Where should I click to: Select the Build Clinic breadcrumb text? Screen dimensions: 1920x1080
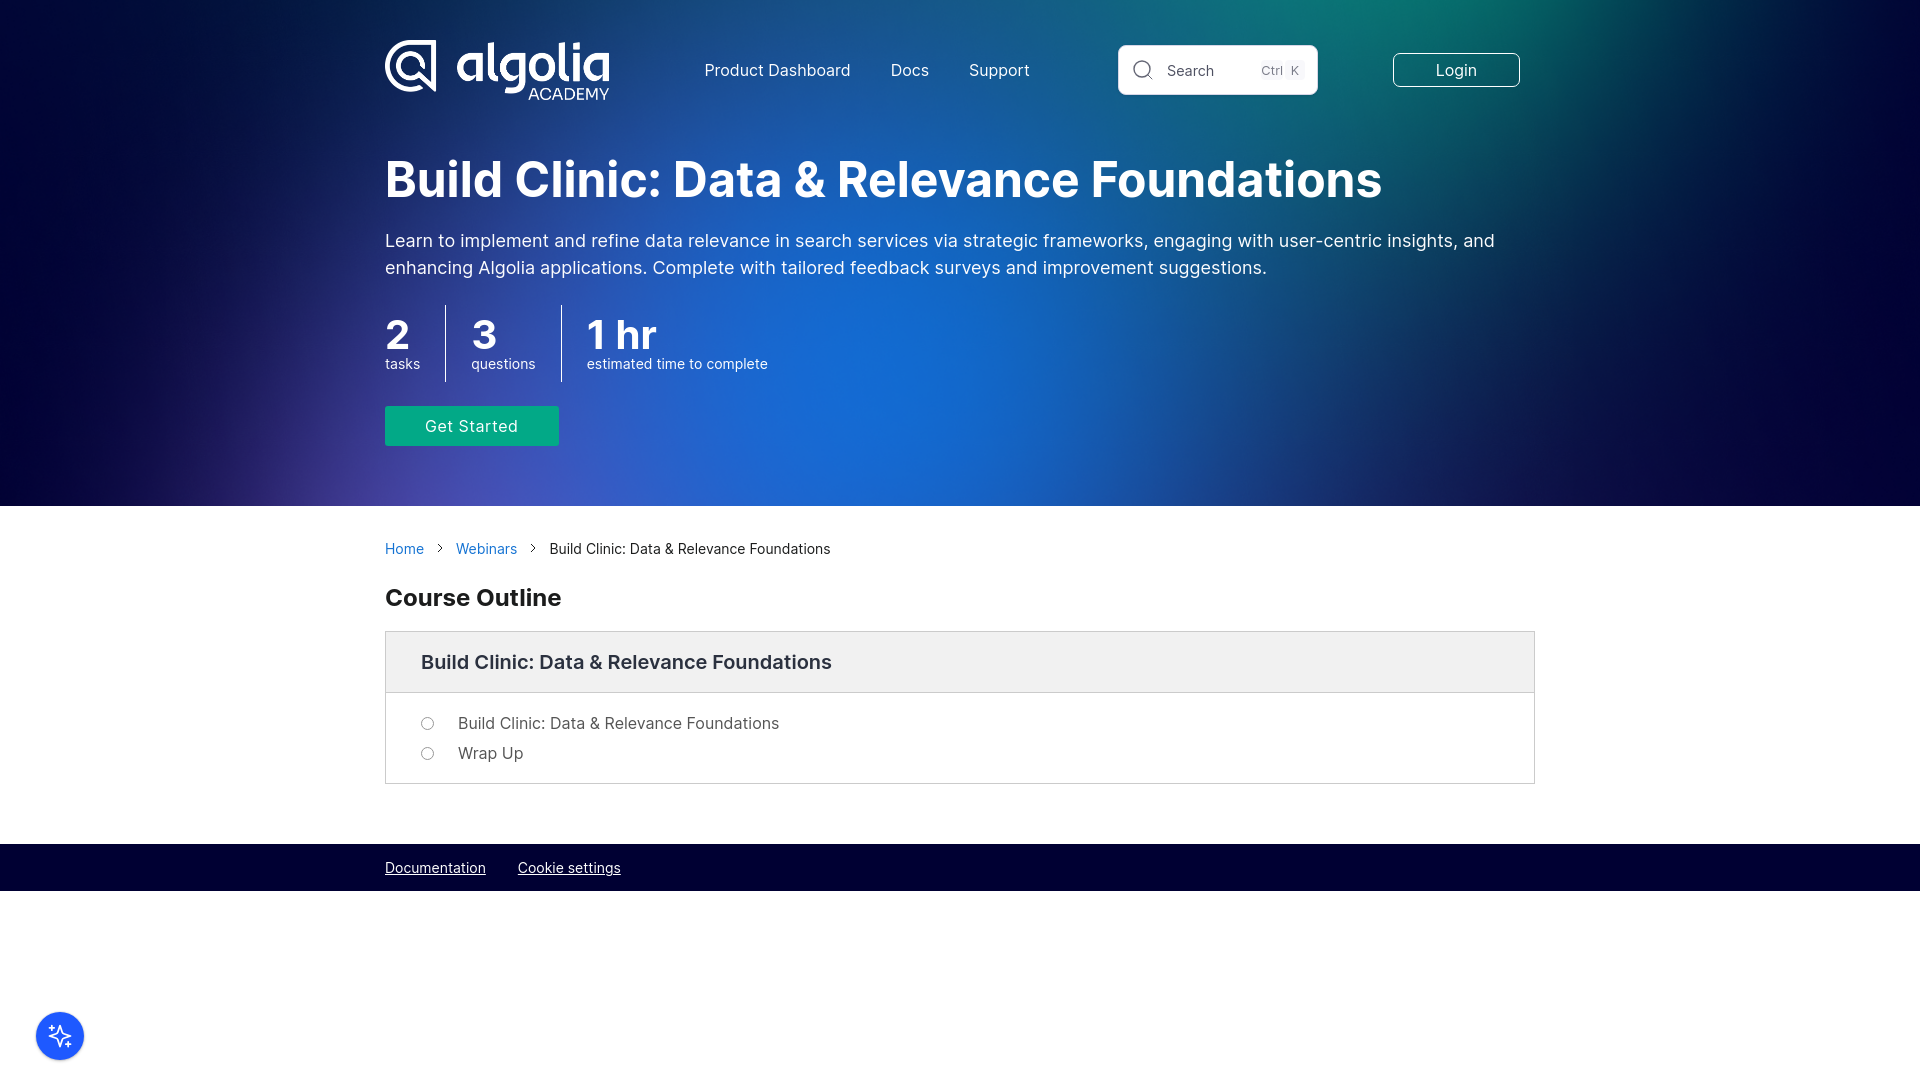[689, 549]
